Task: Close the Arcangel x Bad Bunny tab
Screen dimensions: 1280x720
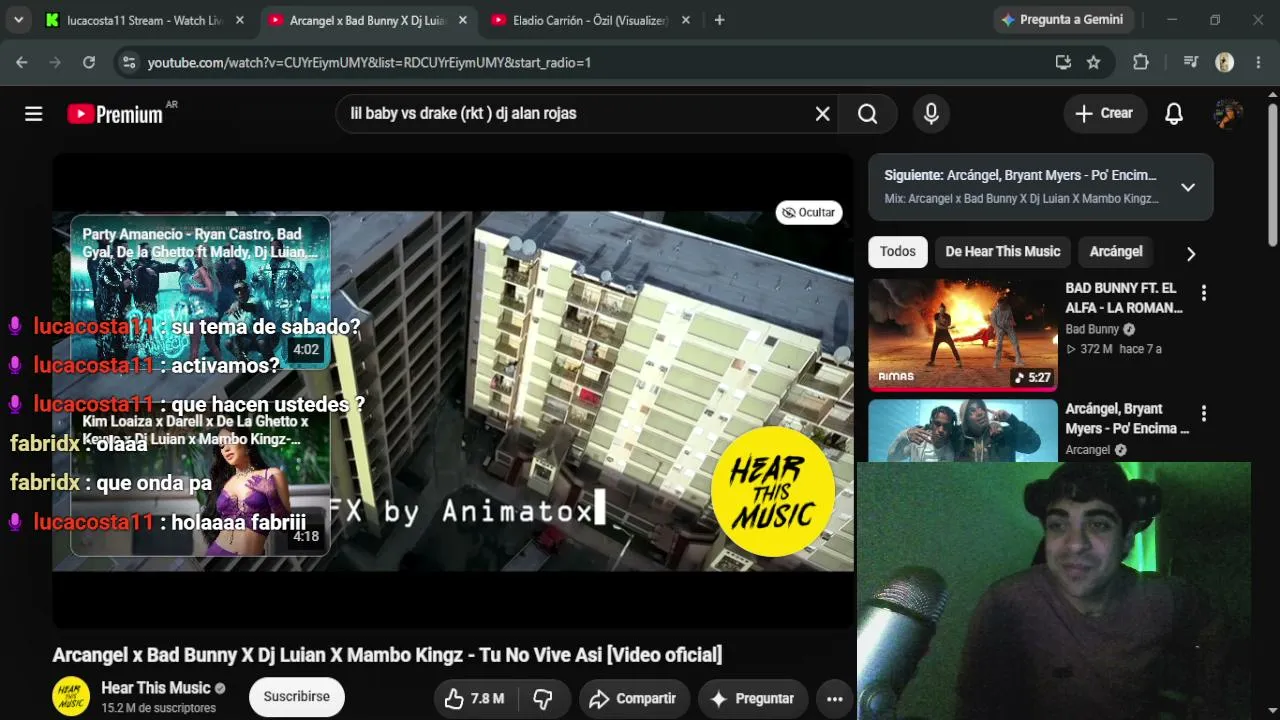Action: click(462, 20)
